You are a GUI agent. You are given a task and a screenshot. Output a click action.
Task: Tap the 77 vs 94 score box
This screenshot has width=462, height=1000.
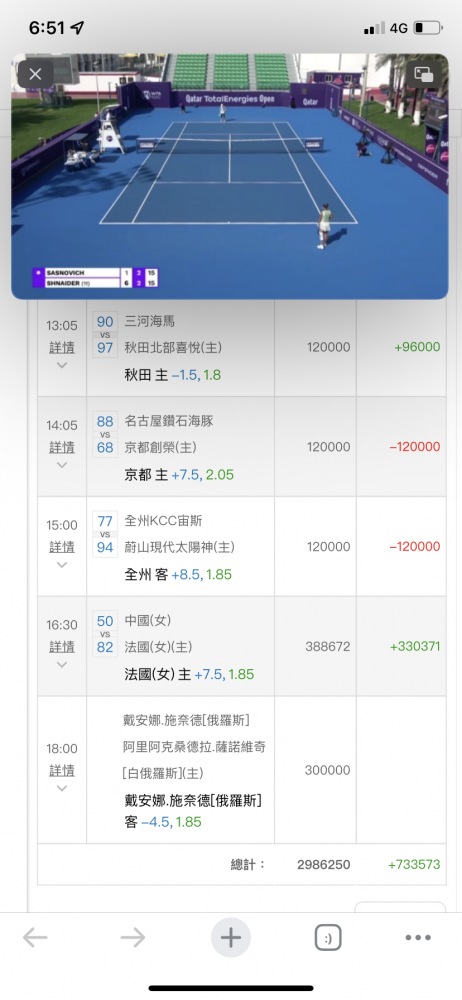105,534
